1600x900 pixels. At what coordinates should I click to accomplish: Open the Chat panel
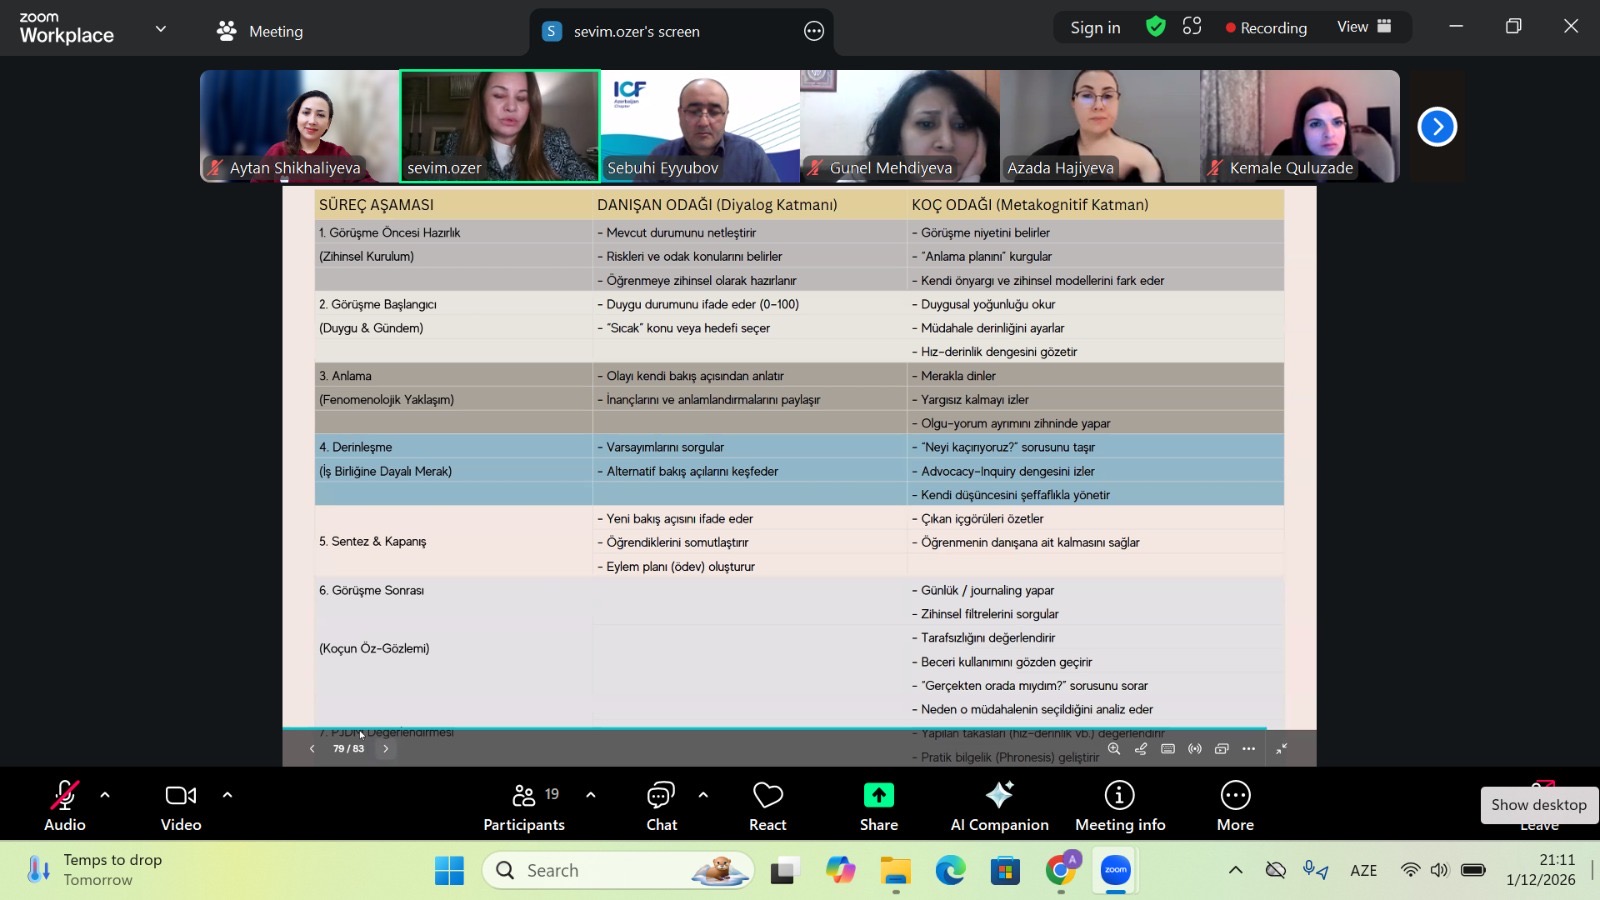(661, 805)
